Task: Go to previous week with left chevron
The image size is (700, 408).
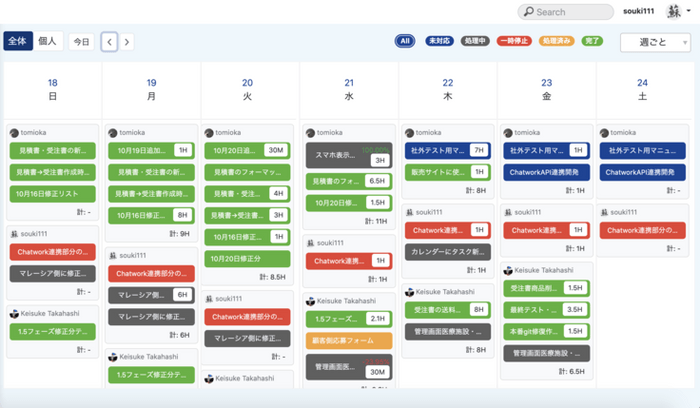Action: pyautogui.click(x=109, y=42)
